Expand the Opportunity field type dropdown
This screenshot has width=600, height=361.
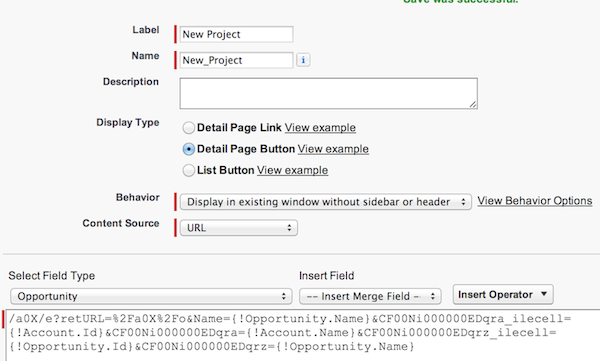pos(151,296)
